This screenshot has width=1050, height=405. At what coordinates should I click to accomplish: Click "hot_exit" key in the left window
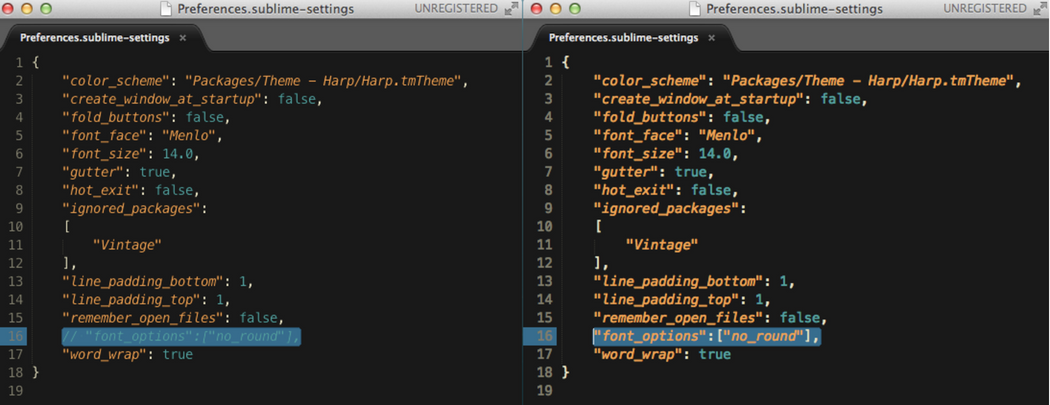click(102, 190)
